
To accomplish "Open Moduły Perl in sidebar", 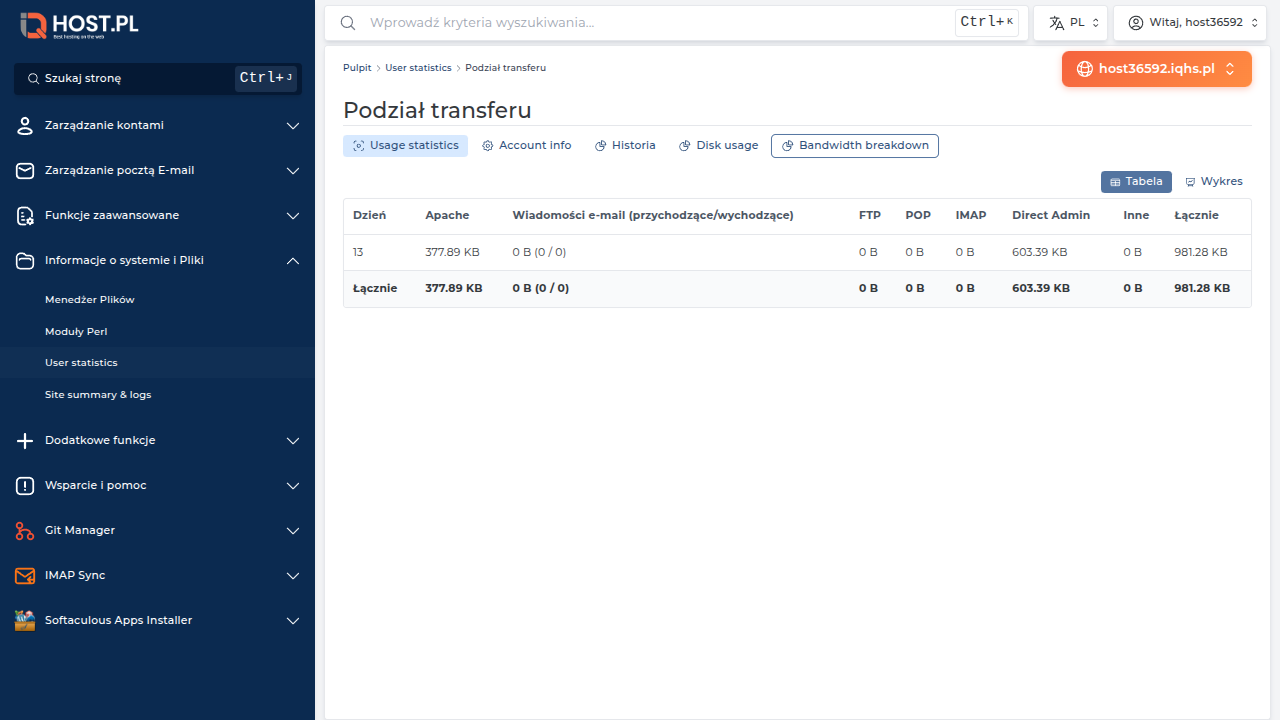I will 76,331.
